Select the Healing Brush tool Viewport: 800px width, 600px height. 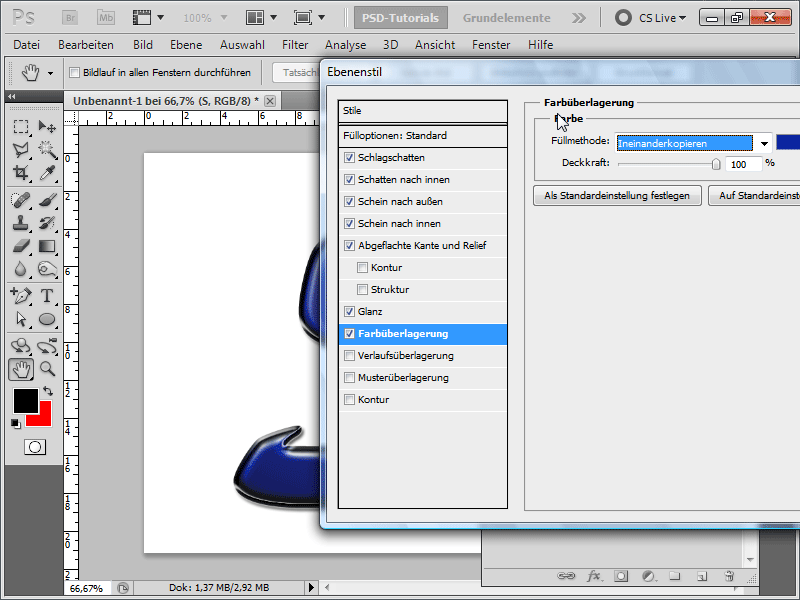pyautogui.click(x=20, y=200)
